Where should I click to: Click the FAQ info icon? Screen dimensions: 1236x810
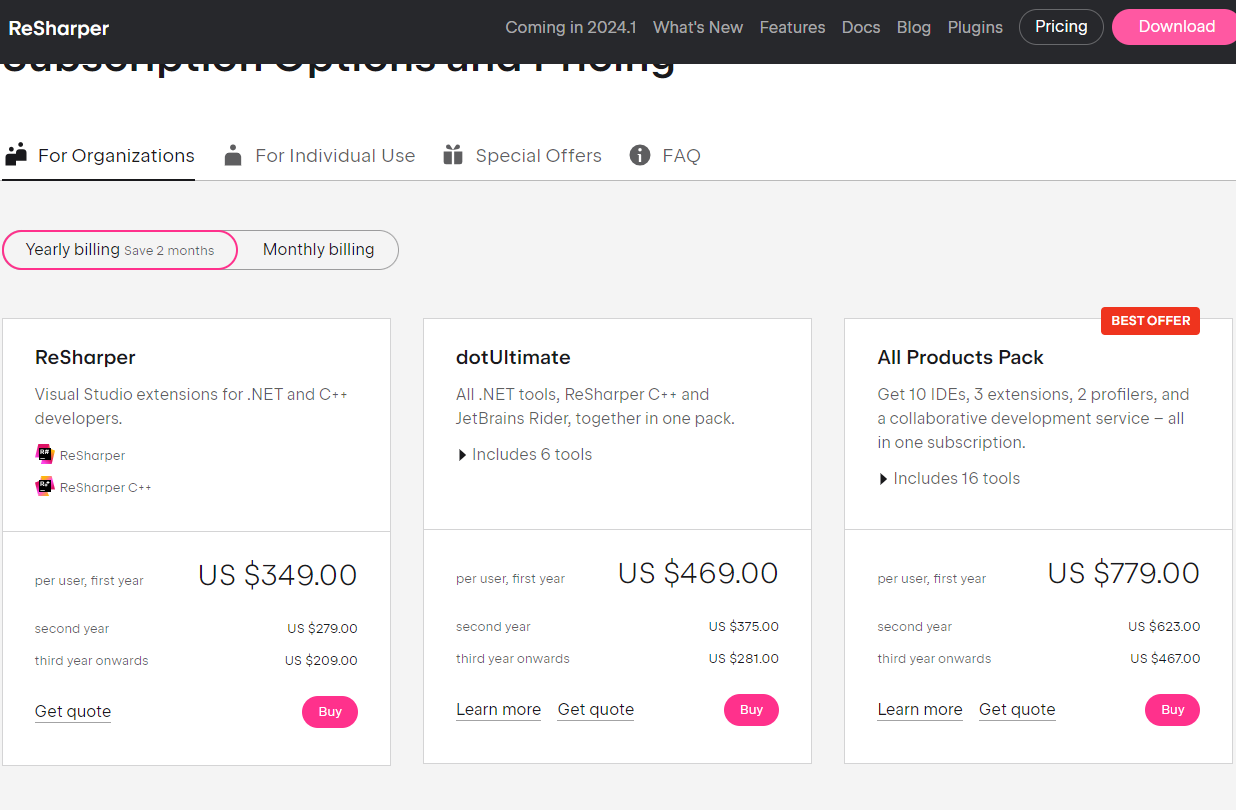tap(640, 155)
